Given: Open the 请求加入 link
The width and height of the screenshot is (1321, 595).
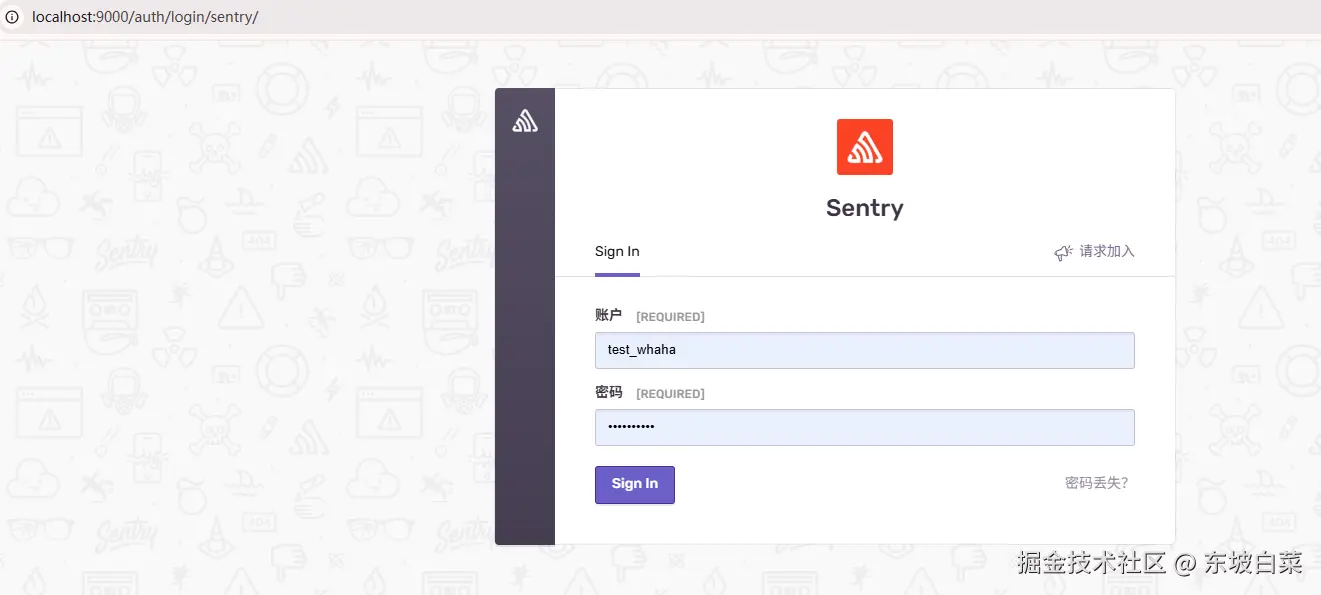Looking at the screenshot, I should click(1107, 252).
